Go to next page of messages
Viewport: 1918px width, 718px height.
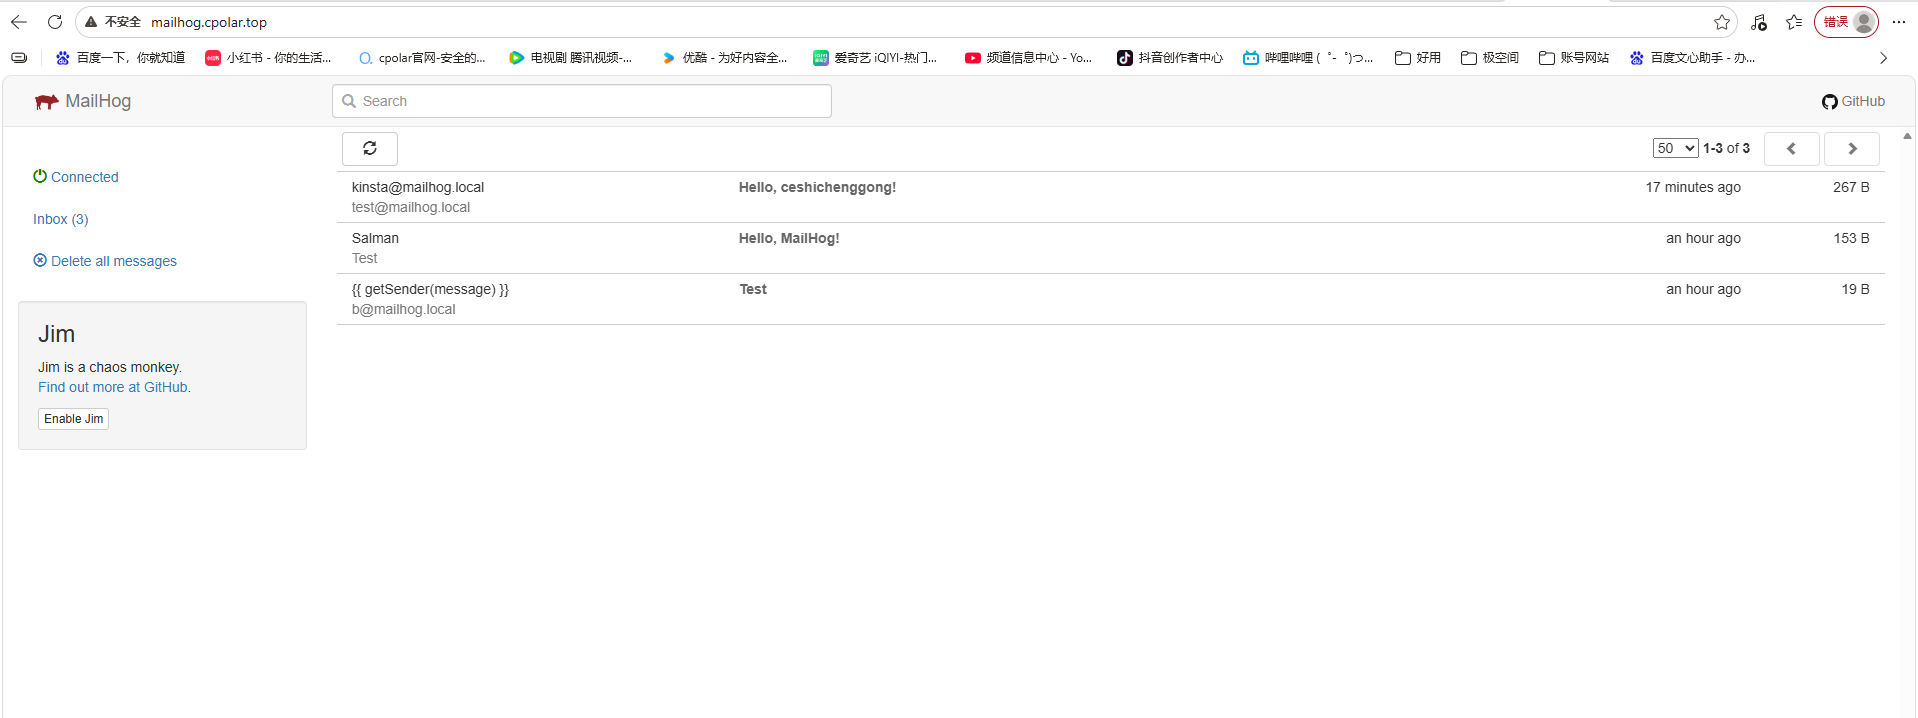click(1851, 149)
